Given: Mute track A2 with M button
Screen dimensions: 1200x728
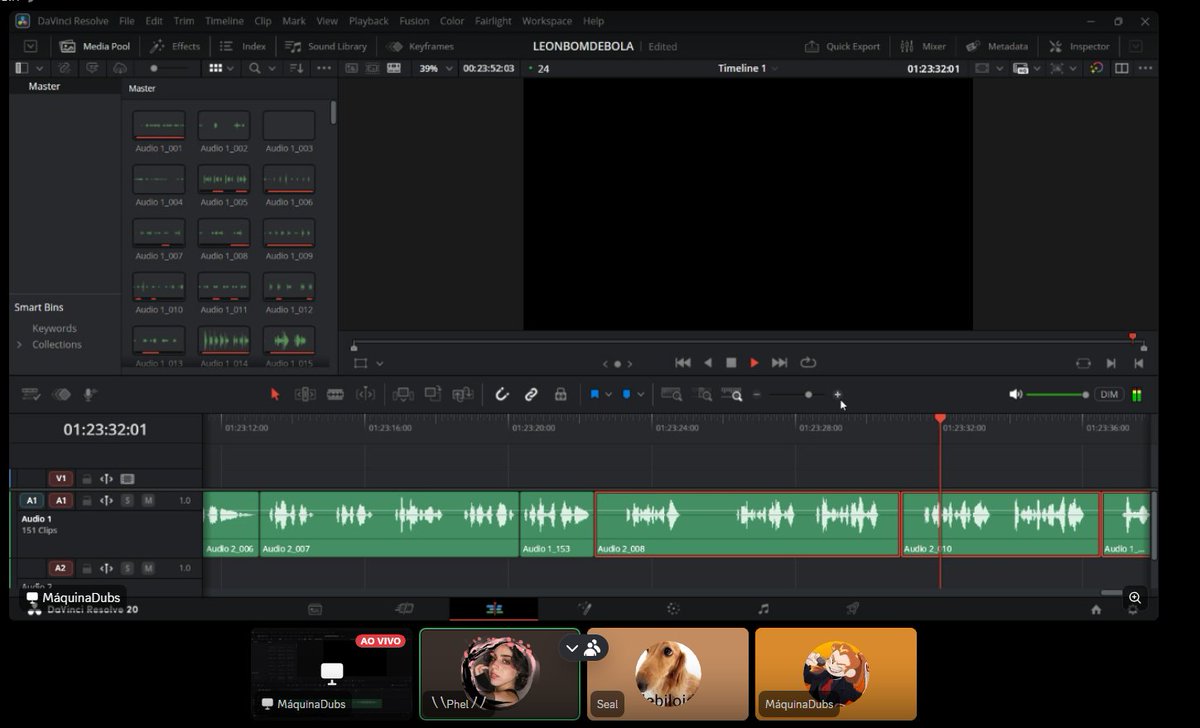Looking at the screenshot, I should pyautogui.click(x=148, y=568).
